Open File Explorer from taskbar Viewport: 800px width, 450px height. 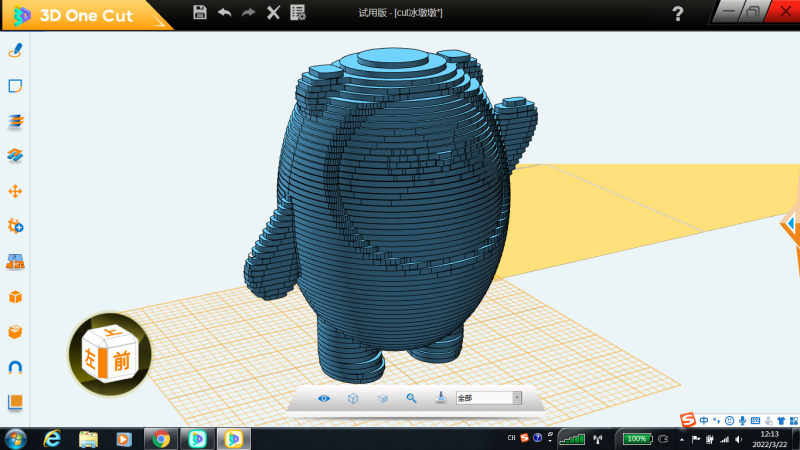click(88, 439)
